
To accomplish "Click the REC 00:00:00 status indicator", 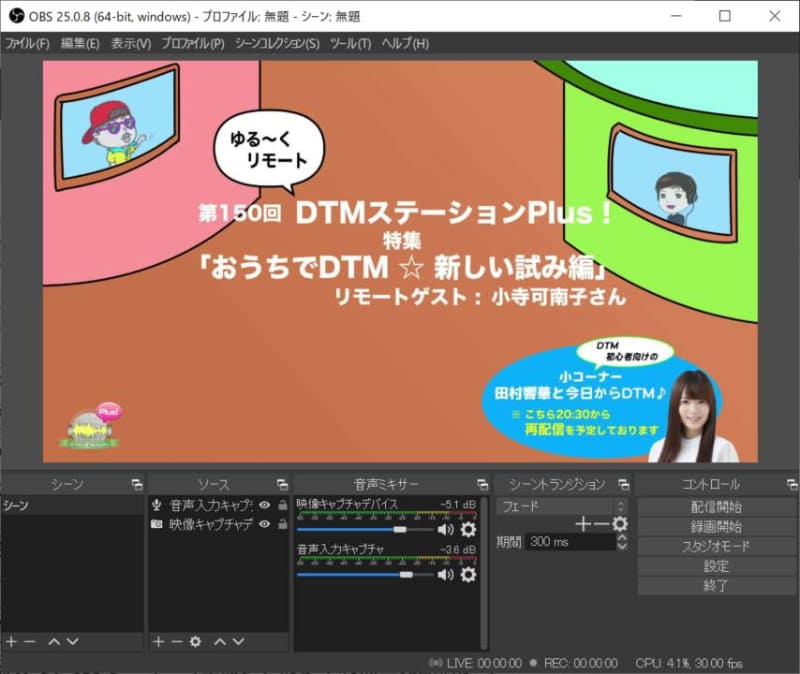I will tap(573, 663).
